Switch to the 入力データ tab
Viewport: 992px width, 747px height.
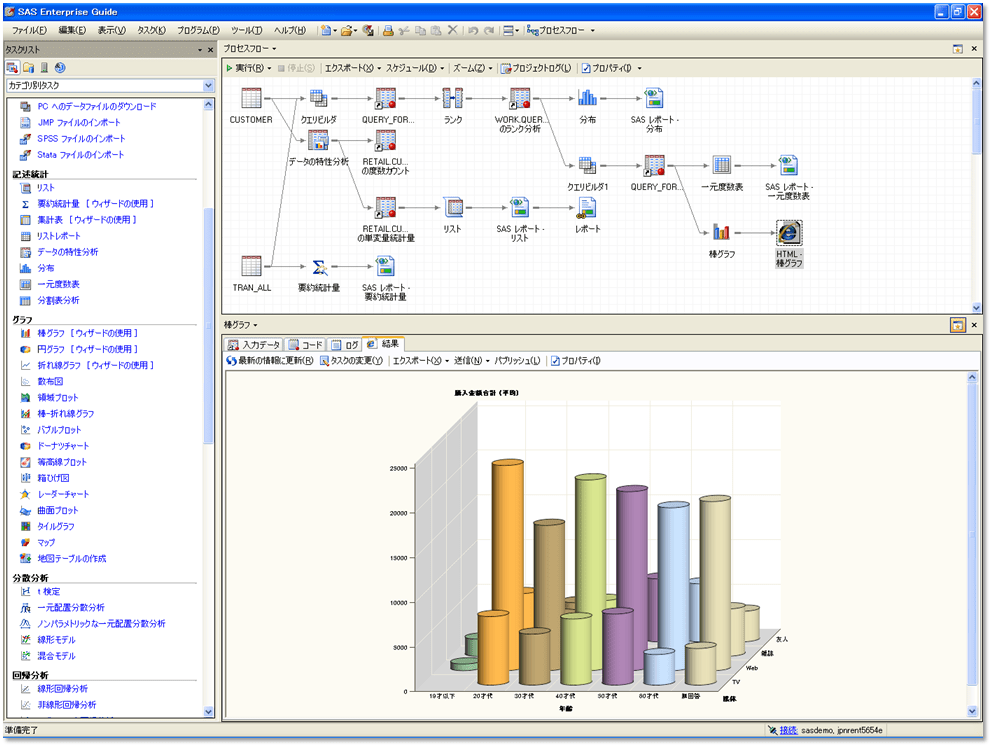coord(254,344)
